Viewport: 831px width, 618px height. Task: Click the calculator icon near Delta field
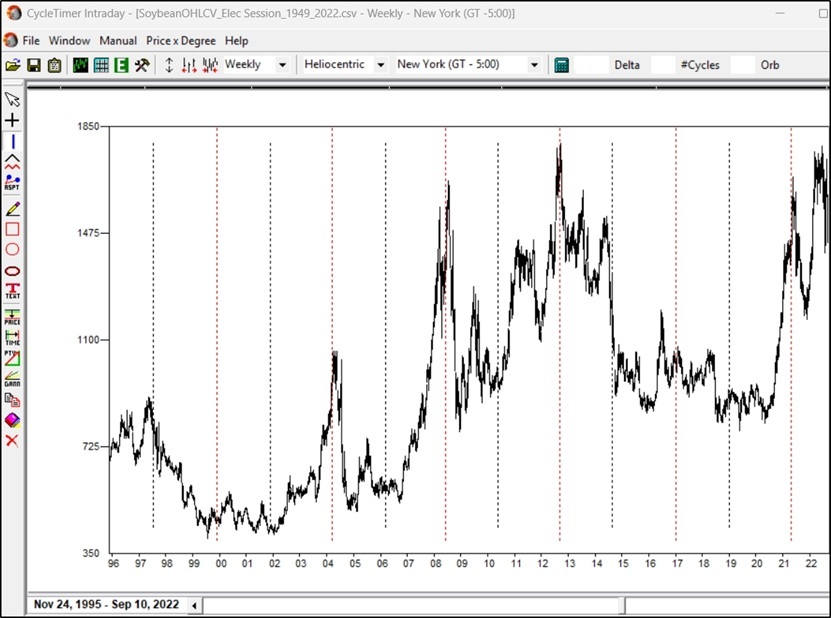pos(562,64)
